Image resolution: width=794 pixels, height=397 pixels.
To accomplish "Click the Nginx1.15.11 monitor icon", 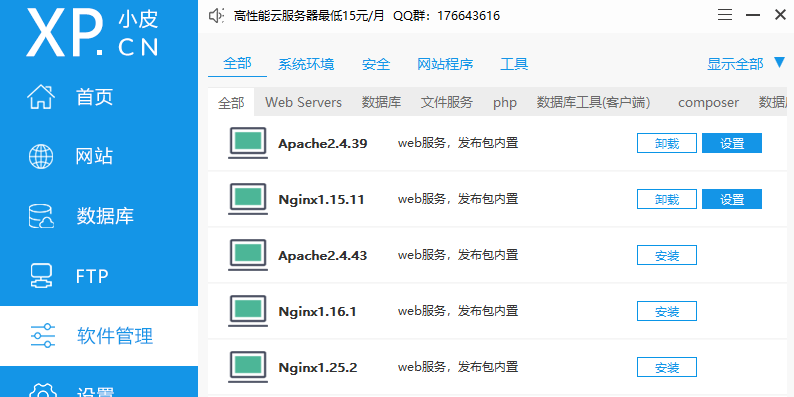I will coord(248,199).
